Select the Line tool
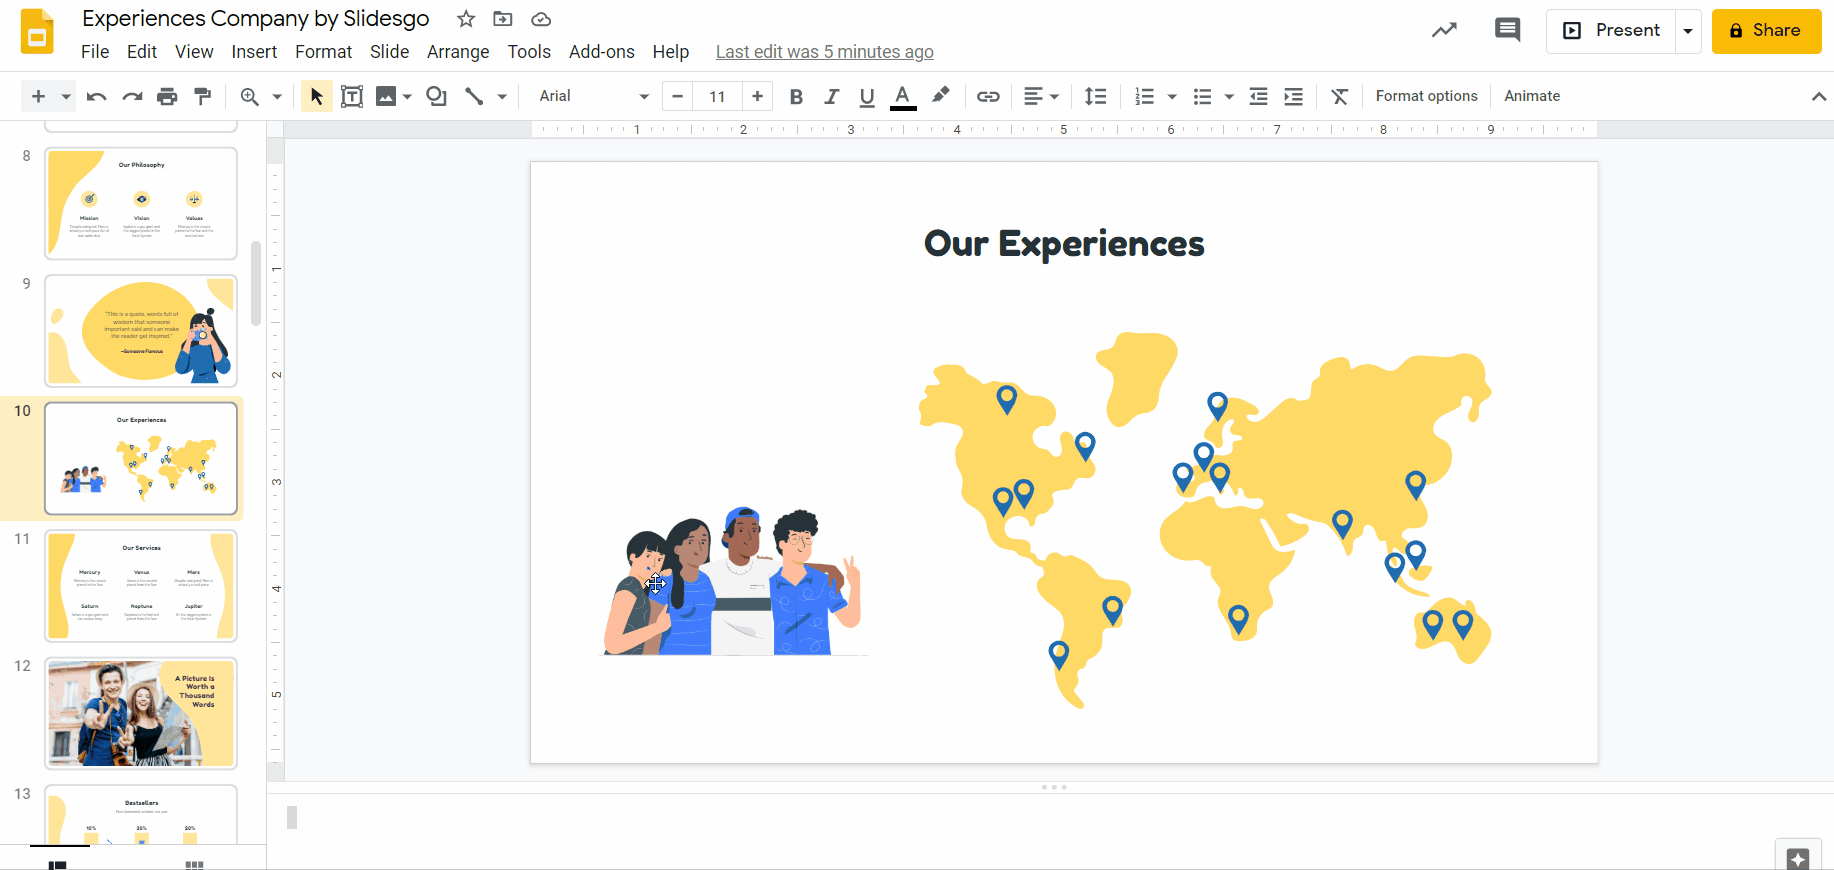Image resolution: width=1834 pixels, height=870 pixels. click(474, 96)
